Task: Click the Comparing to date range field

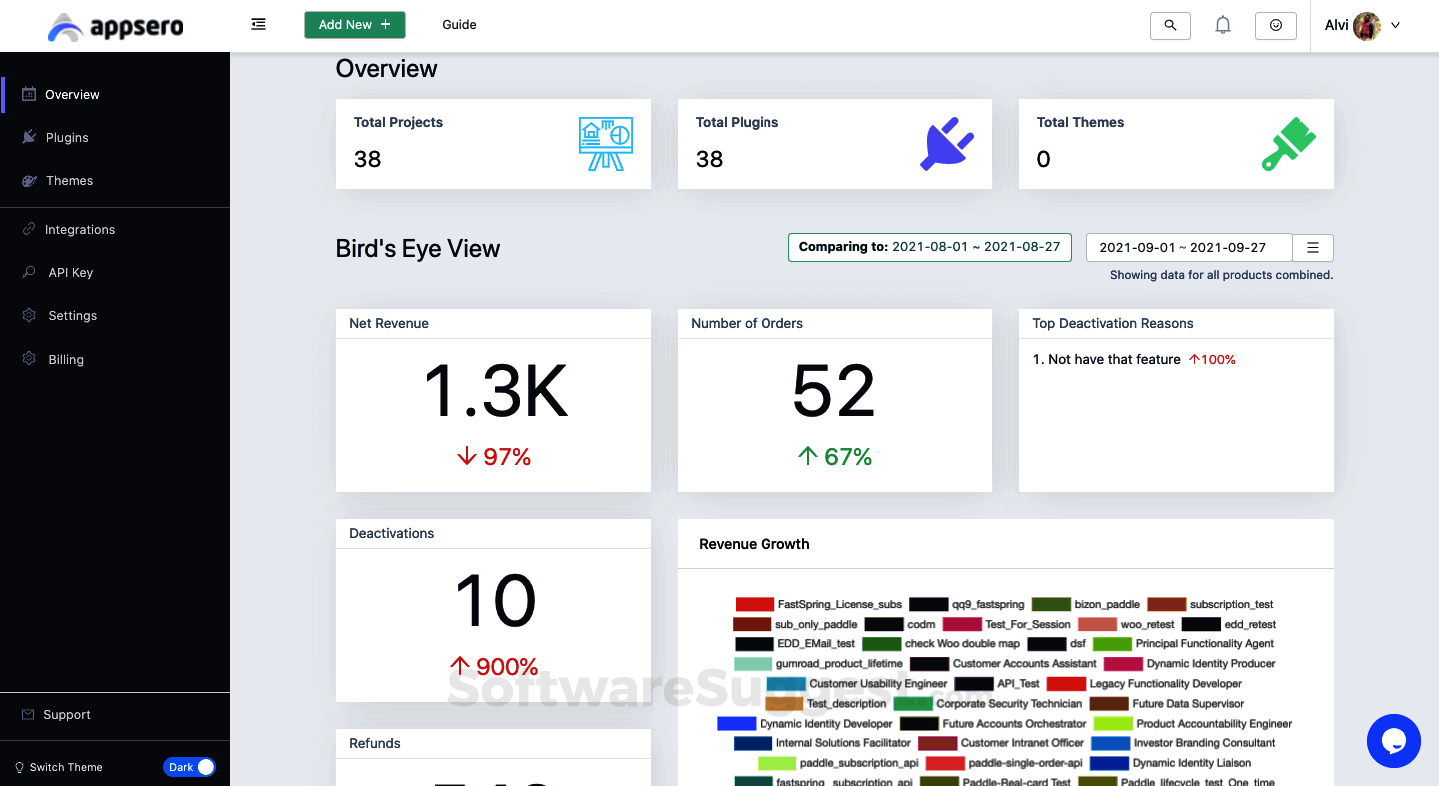Action: point(929,247)
